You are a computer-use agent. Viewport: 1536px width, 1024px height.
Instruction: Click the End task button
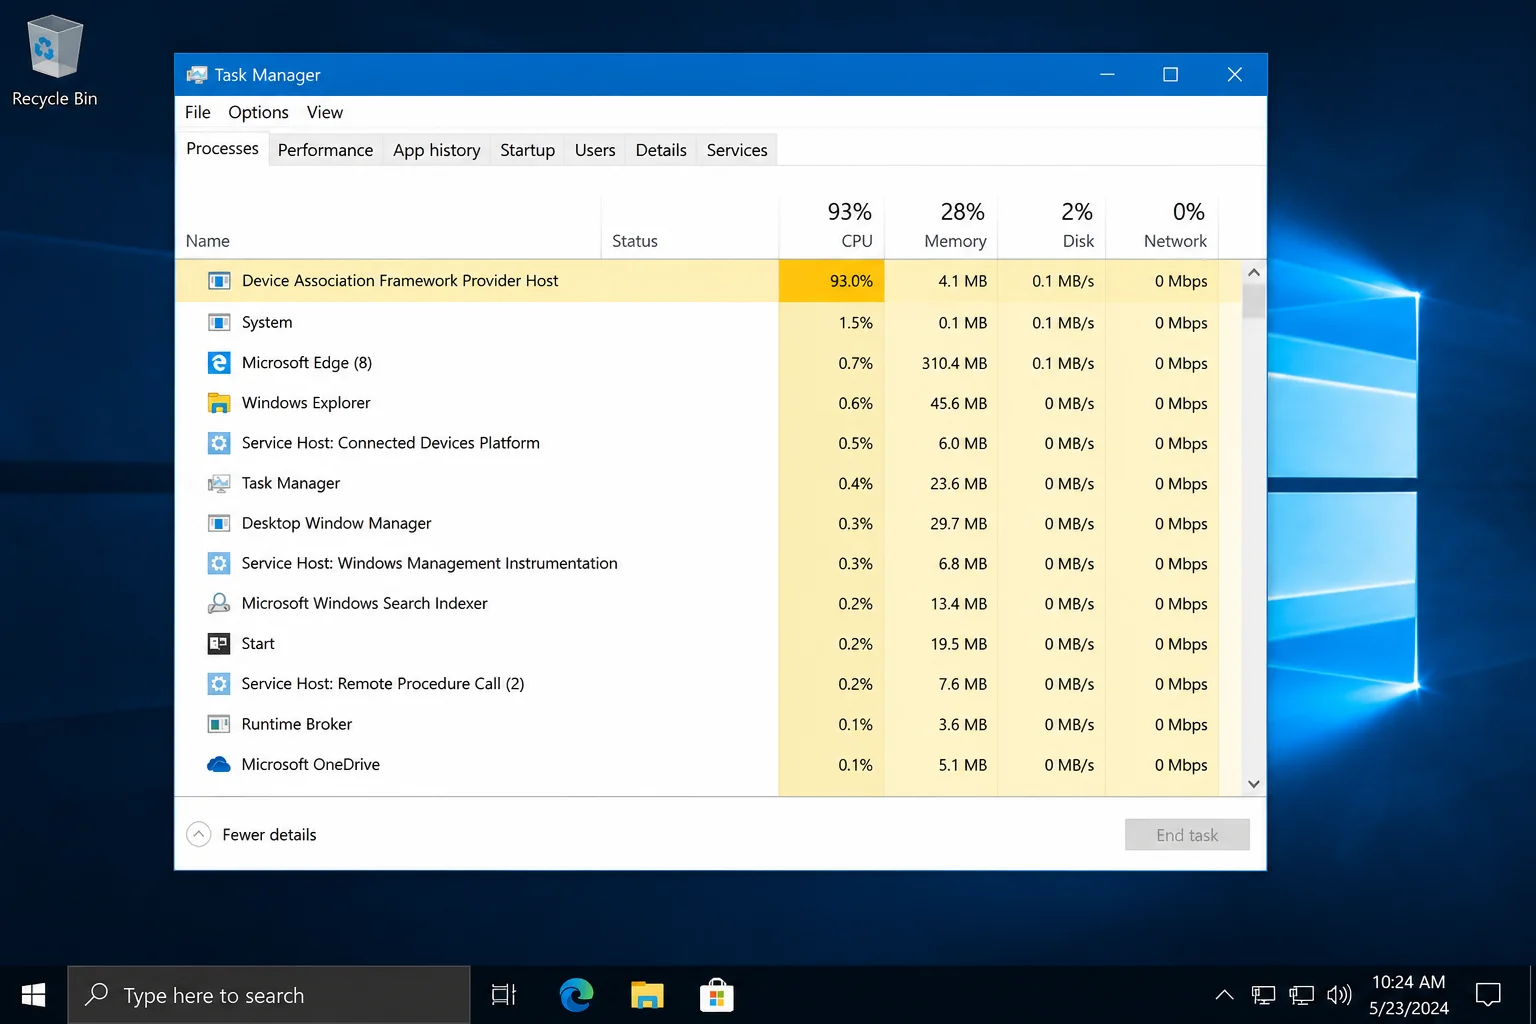tap(1187, 835)
